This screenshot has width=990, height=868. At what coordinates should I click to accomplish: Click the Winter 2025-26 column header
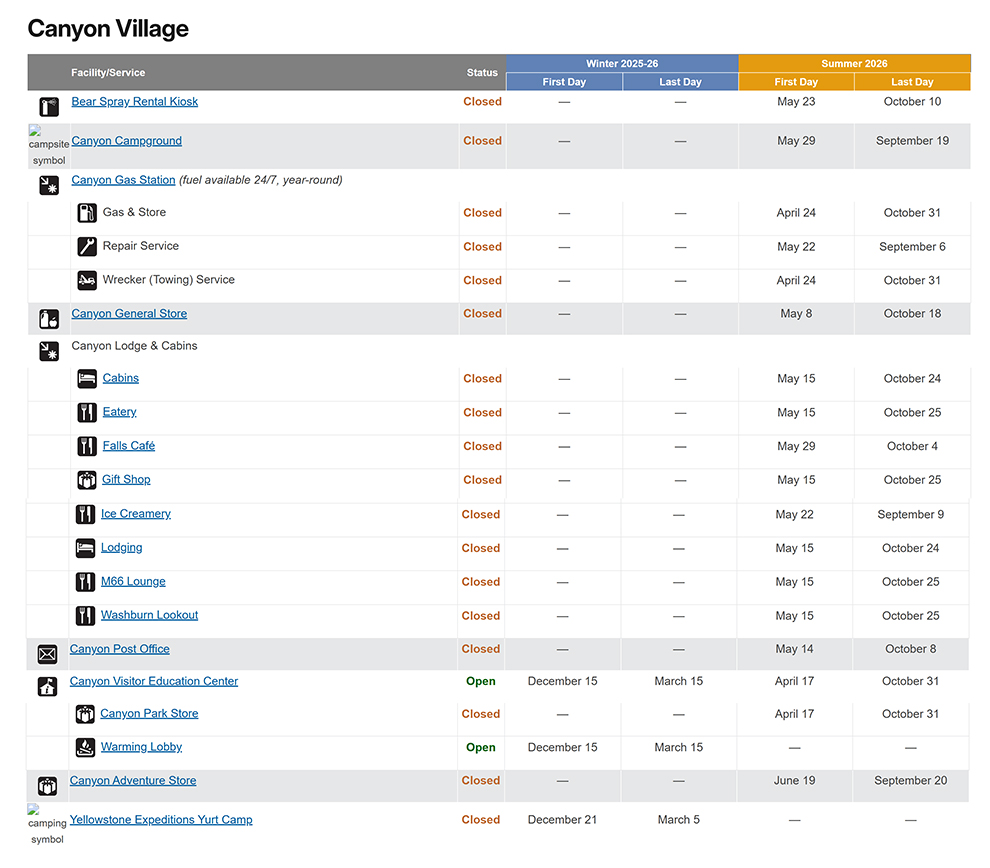(622, 63)
